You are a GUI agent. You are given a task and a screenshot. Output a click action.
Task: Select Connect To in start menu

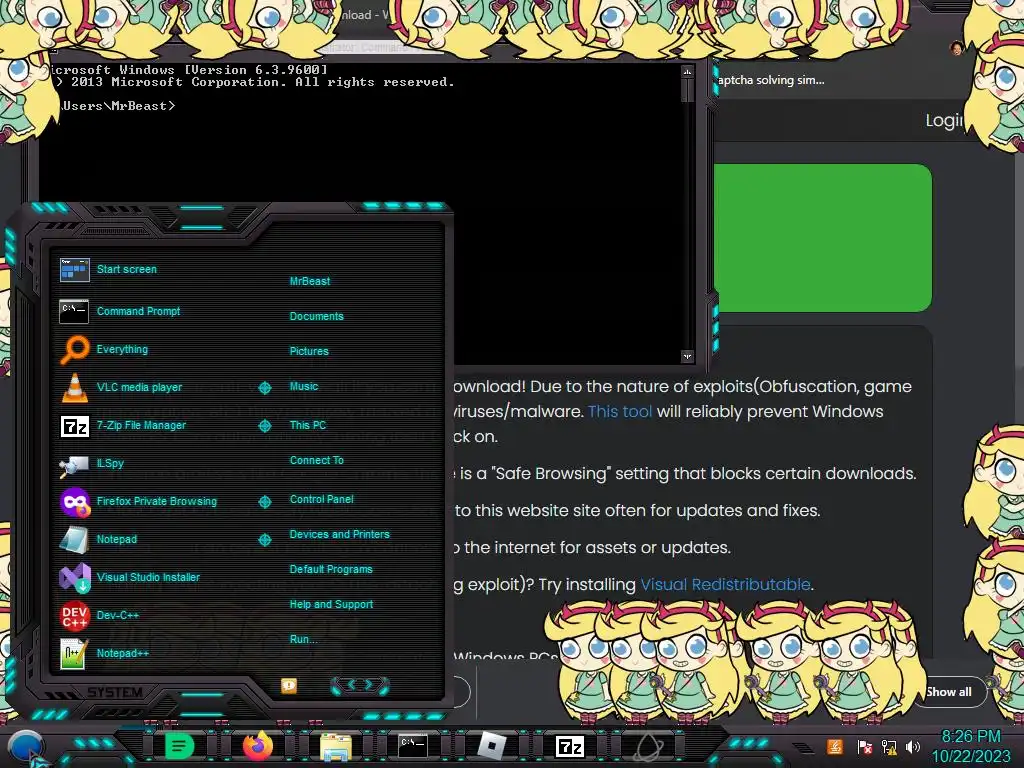[x=316, y=460]
